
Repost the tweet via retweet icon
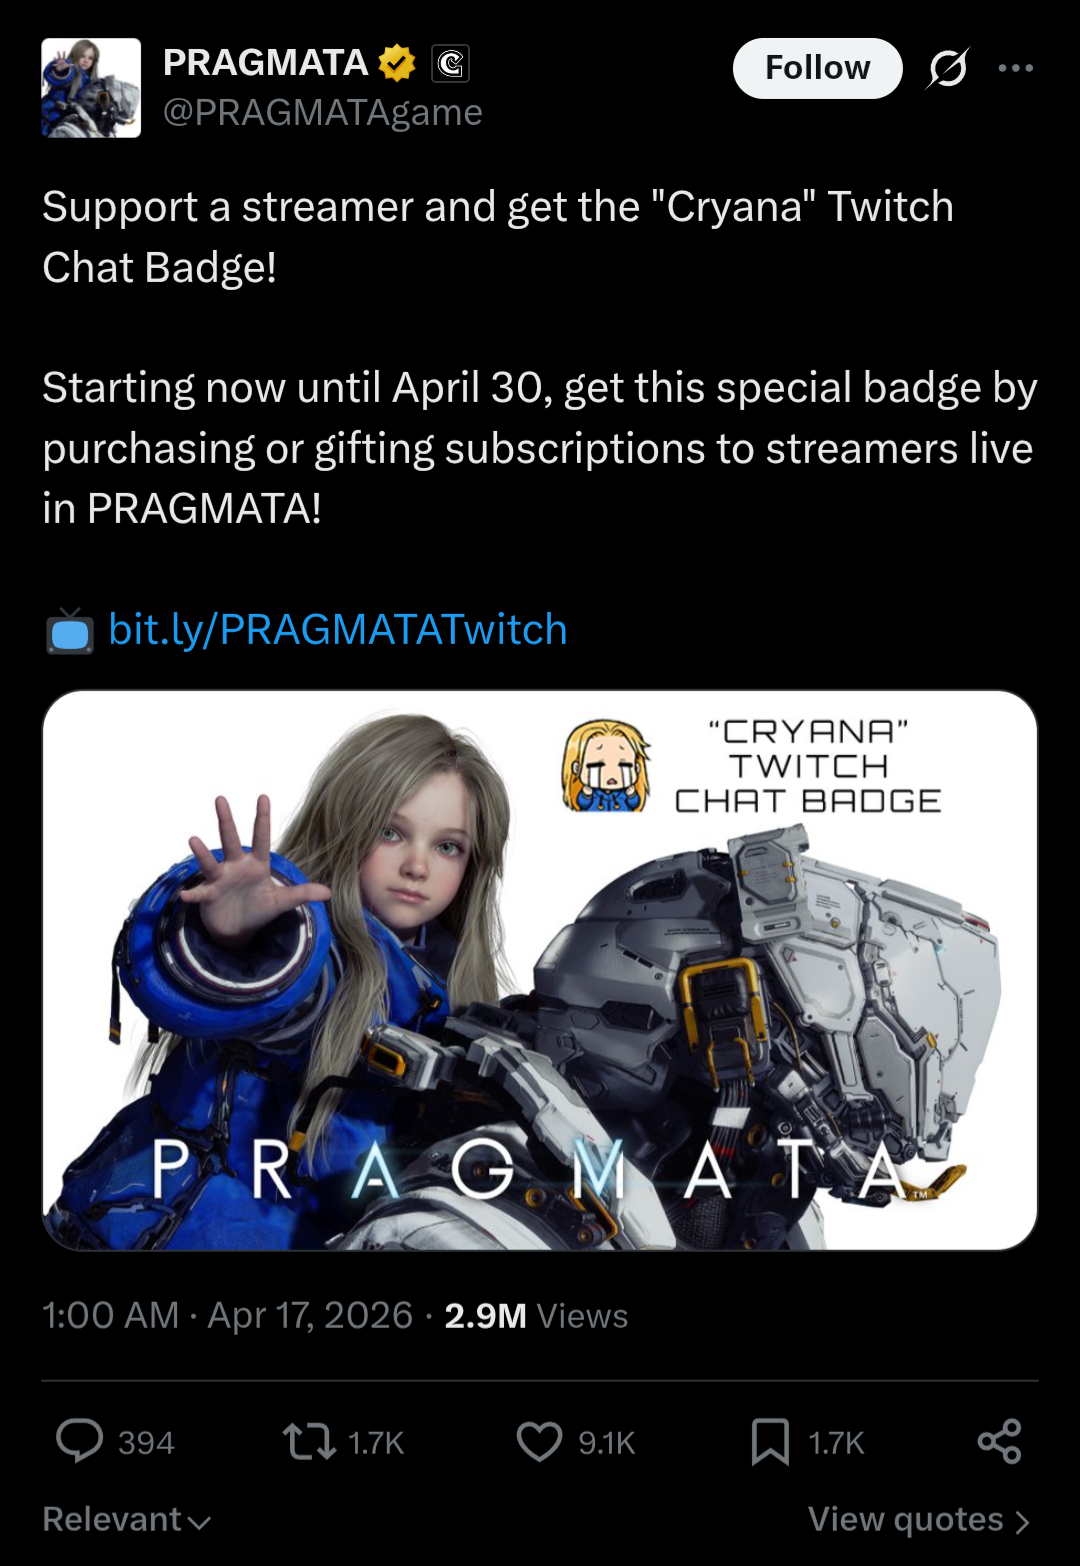tap(309, 1442)
